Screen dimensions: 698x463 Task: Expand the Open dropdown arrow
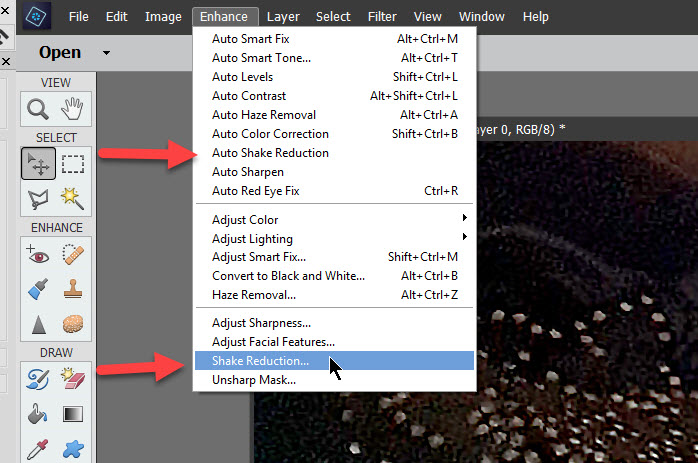(x=106, y=53)
